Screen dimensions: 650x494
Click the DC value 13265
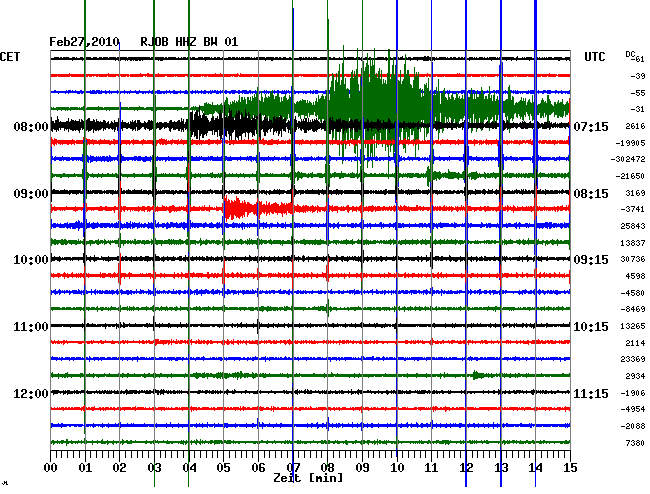[633, 326]
